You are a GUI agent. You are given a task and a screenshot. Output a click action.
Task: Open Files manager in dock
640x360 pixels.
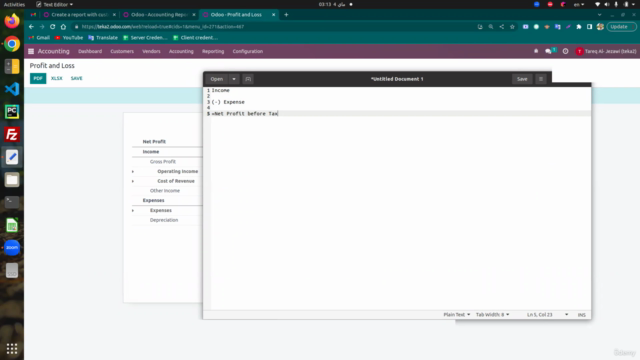12,180
